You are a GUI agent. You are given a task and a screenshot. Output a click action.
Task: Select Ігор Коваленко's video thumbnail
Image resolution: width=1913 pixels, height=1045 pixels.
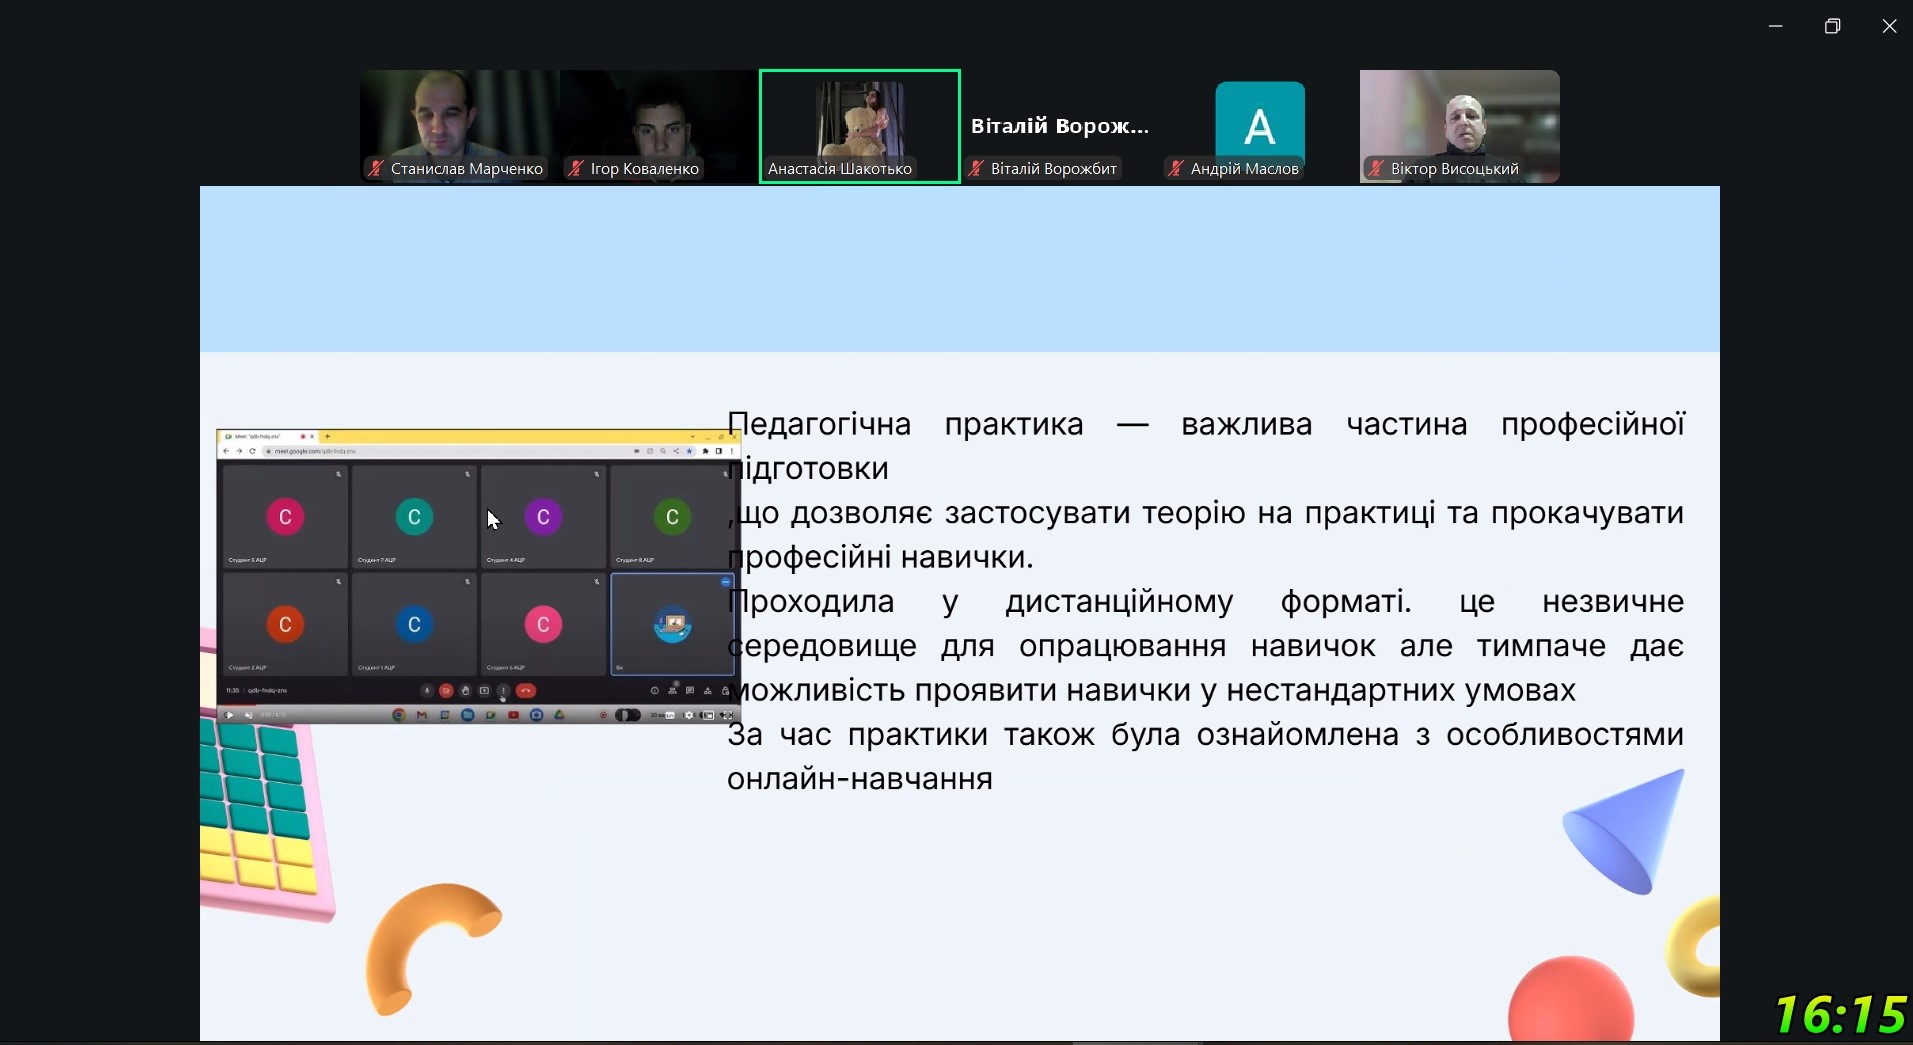click(x=659, y=126)
